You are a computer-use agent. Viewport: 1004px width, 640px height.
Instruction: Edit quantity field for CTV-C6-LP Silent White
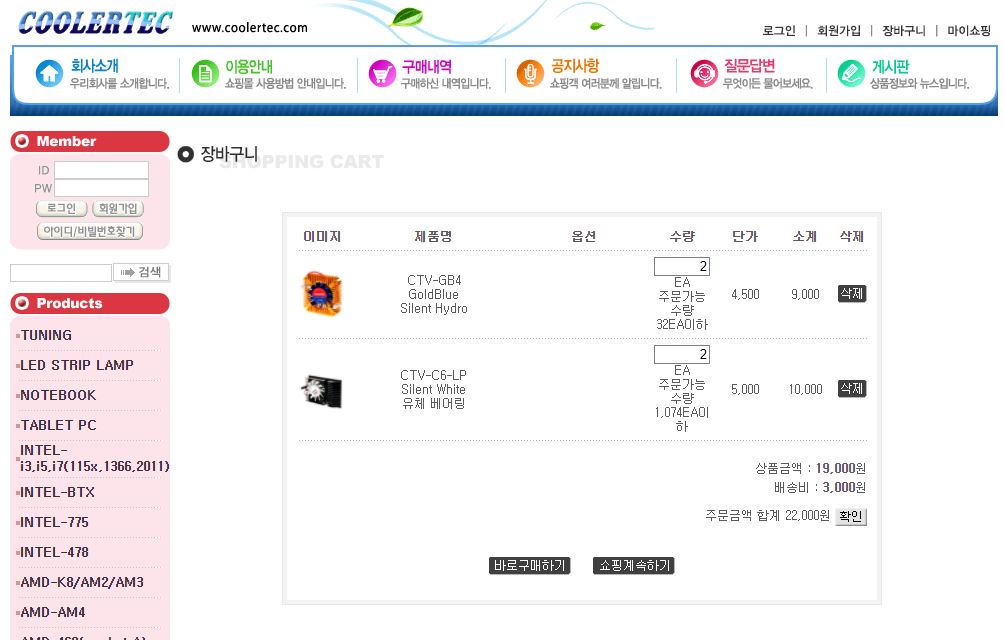pos(681,355)
